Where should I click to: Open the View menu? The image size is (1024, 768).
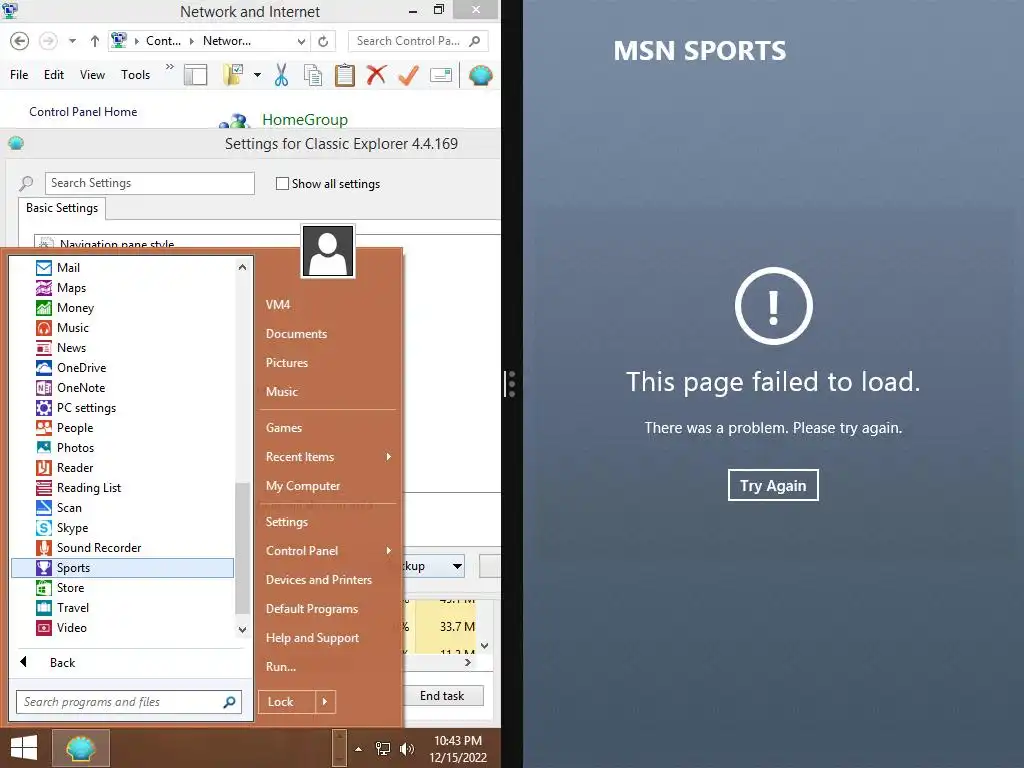tap(92, 74)
